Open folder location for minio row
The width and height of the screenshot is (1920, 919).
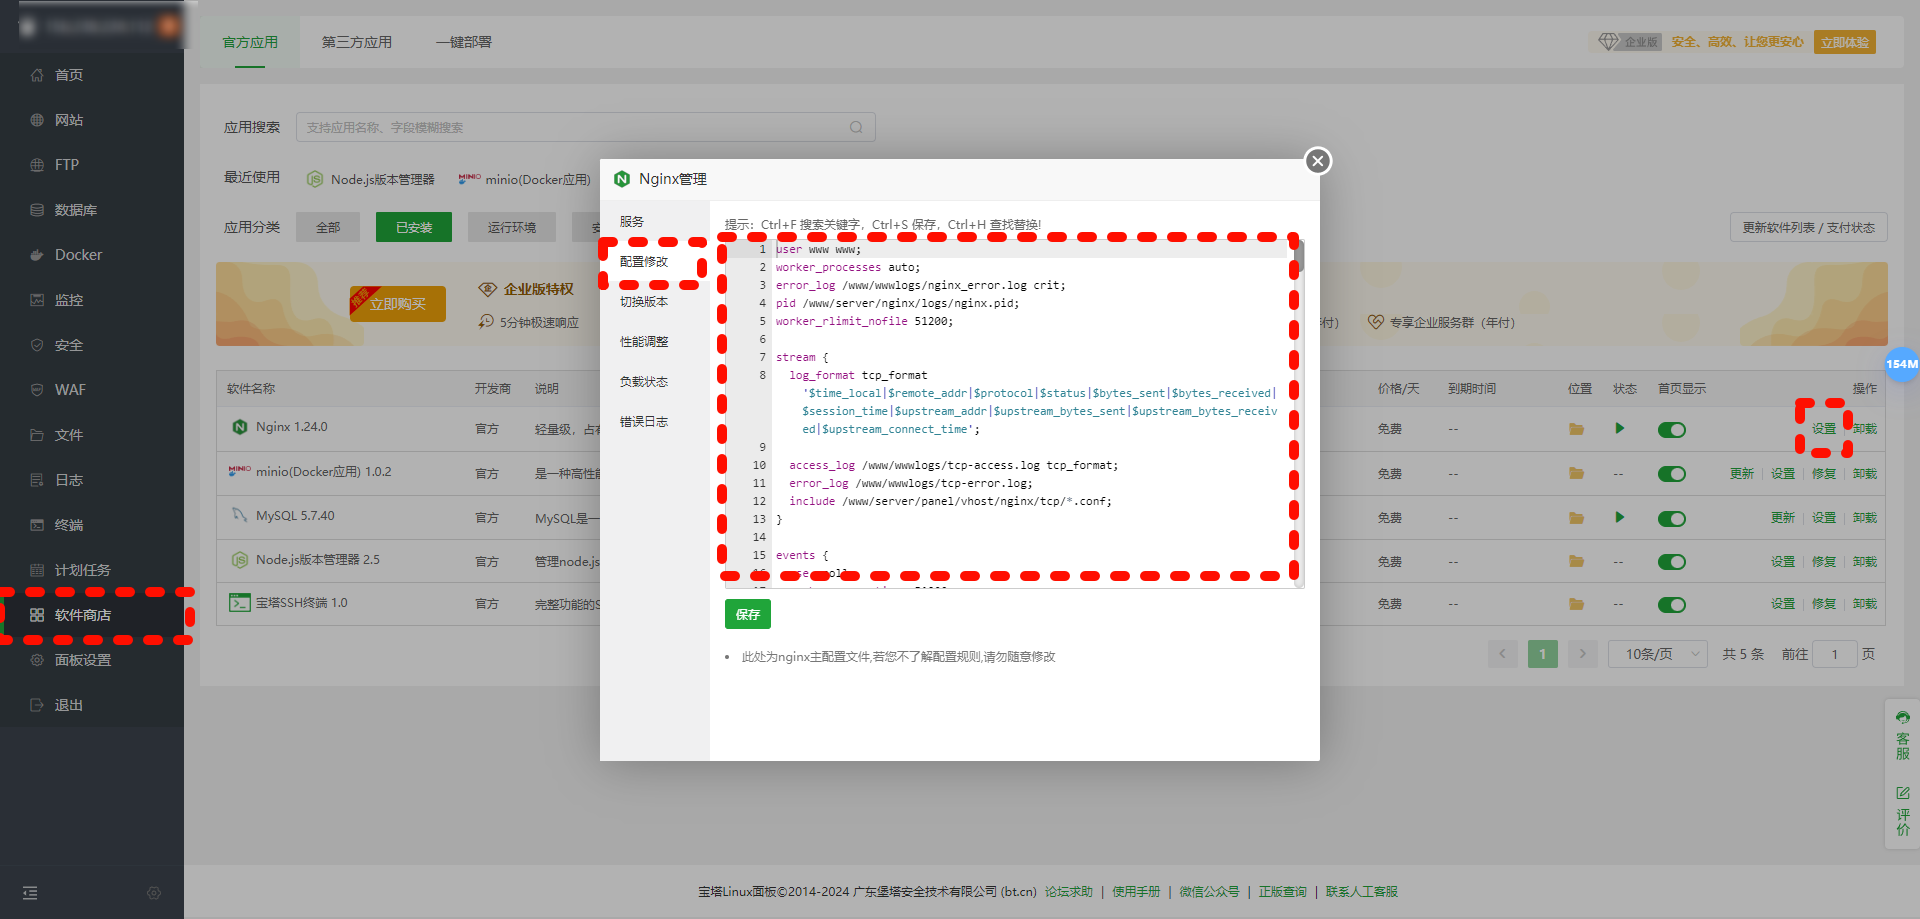pyautogui.click(x=1576, y=473)
